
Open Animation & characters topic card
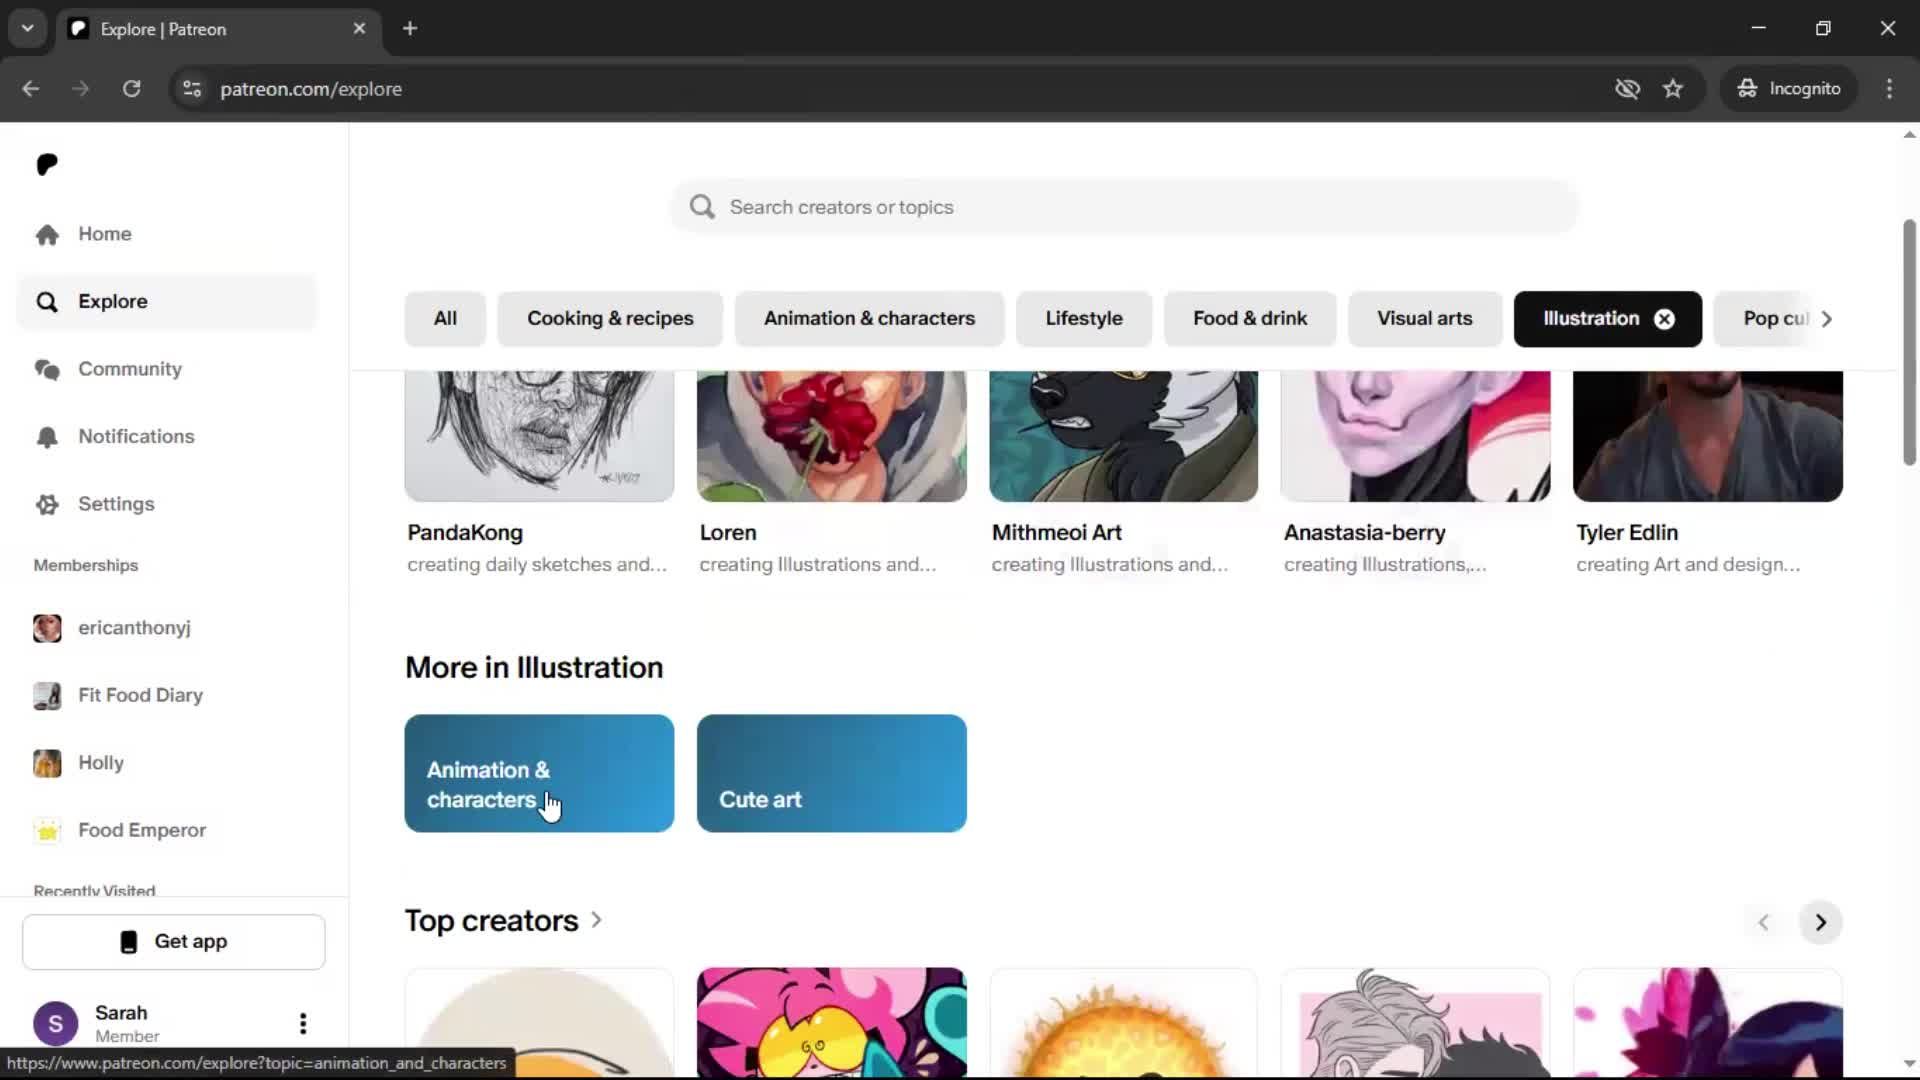(539, 773)
